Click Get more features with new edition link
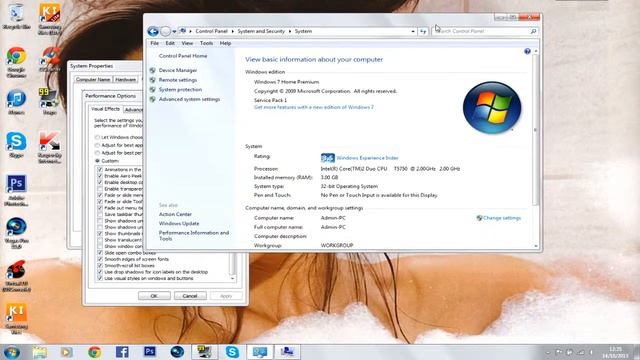Screen dimensions: 640x360 tap(314, 107)
